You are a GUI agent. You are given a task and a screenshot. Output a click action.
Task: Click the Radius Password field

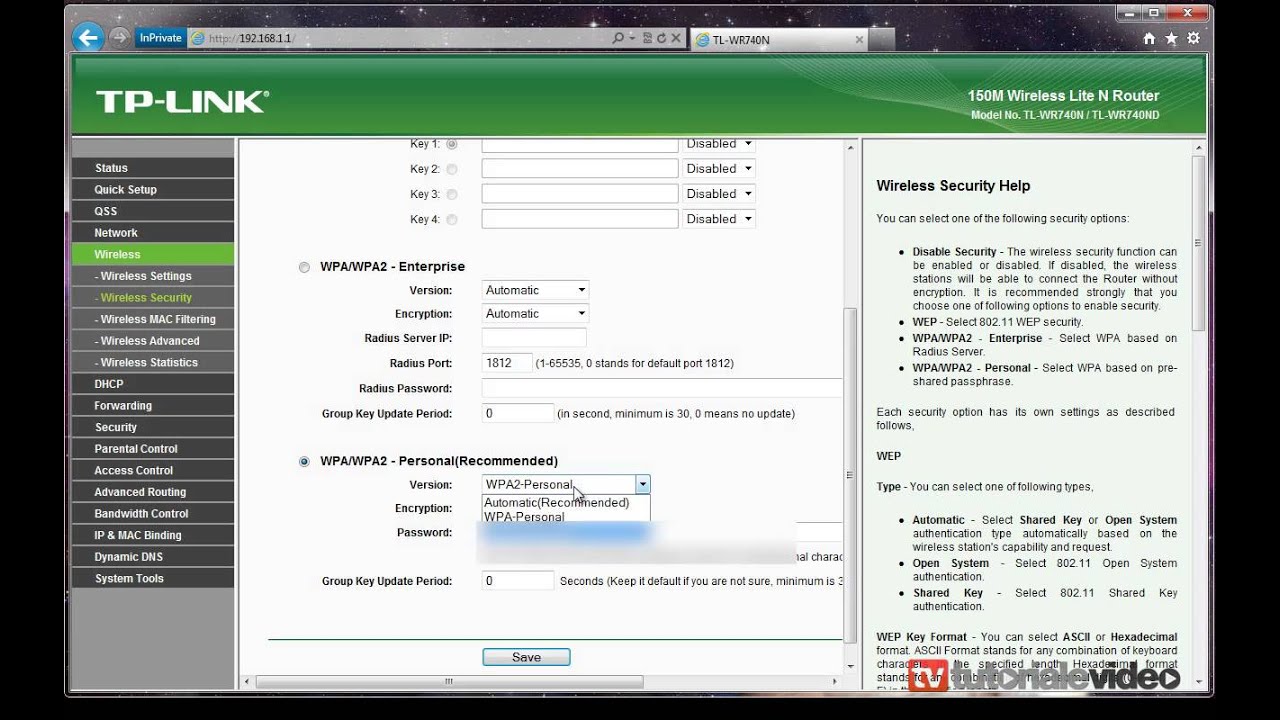tap(662, 388)
